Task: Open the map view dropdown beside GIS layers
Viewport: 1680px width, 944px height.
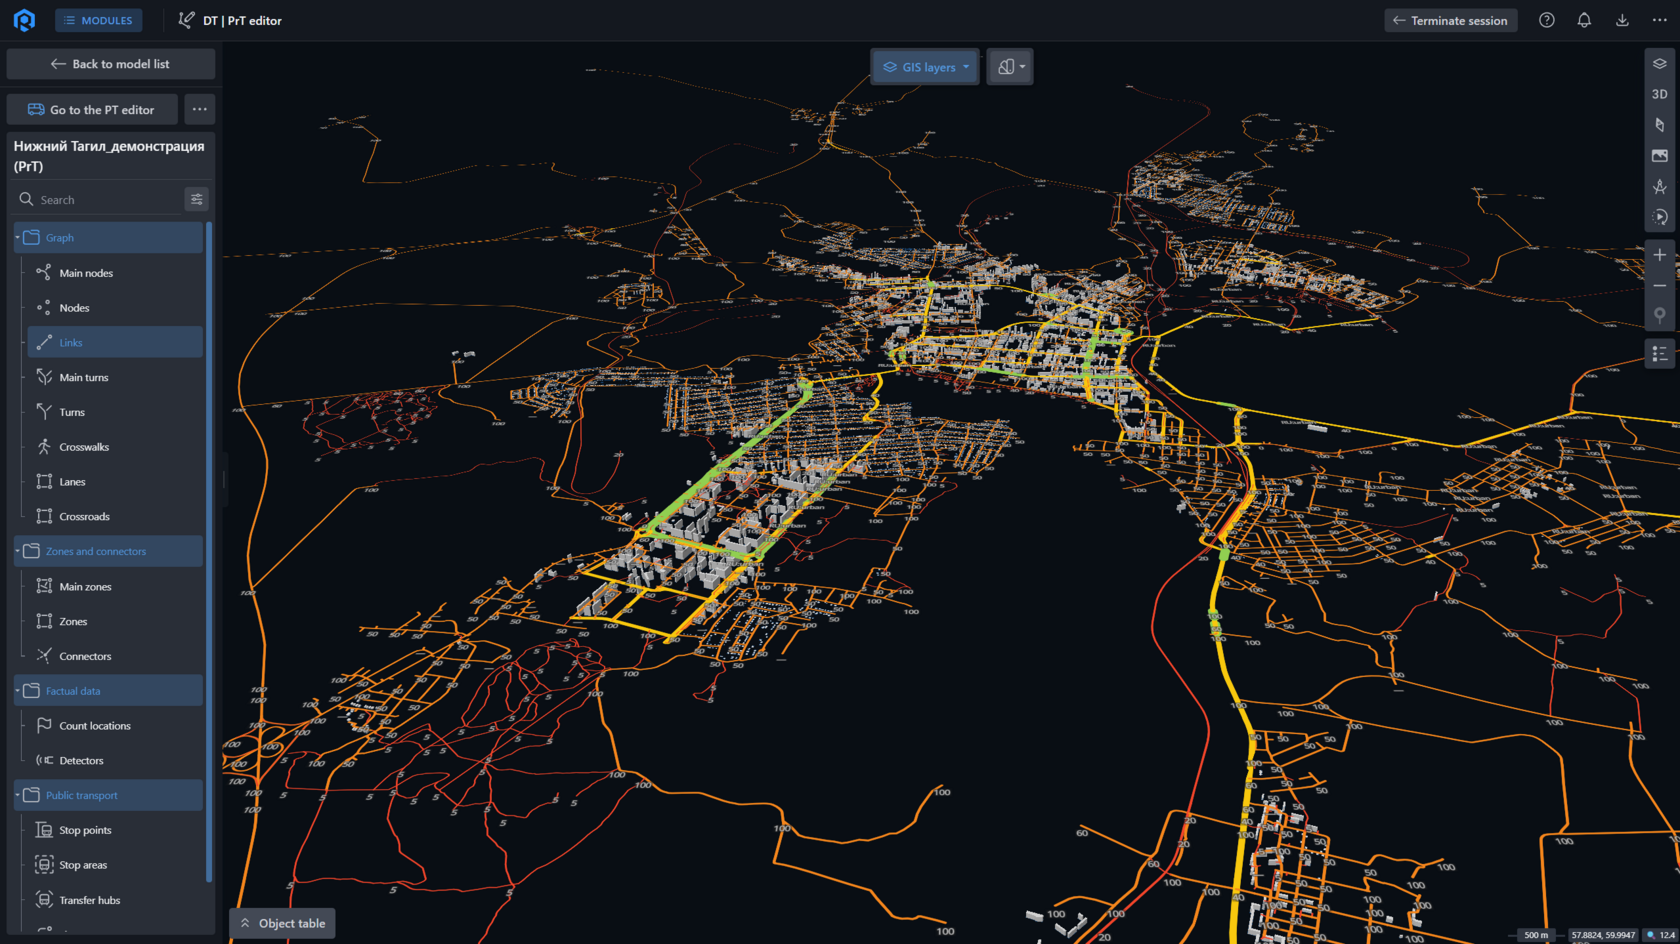Action: point(1010,67)
